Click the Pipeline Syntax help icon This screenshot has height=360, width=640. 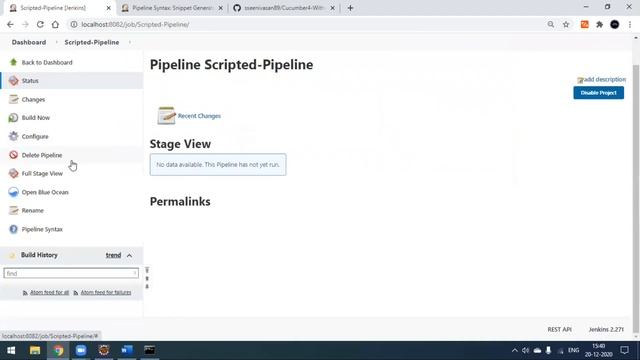click(x=13, y=229)
